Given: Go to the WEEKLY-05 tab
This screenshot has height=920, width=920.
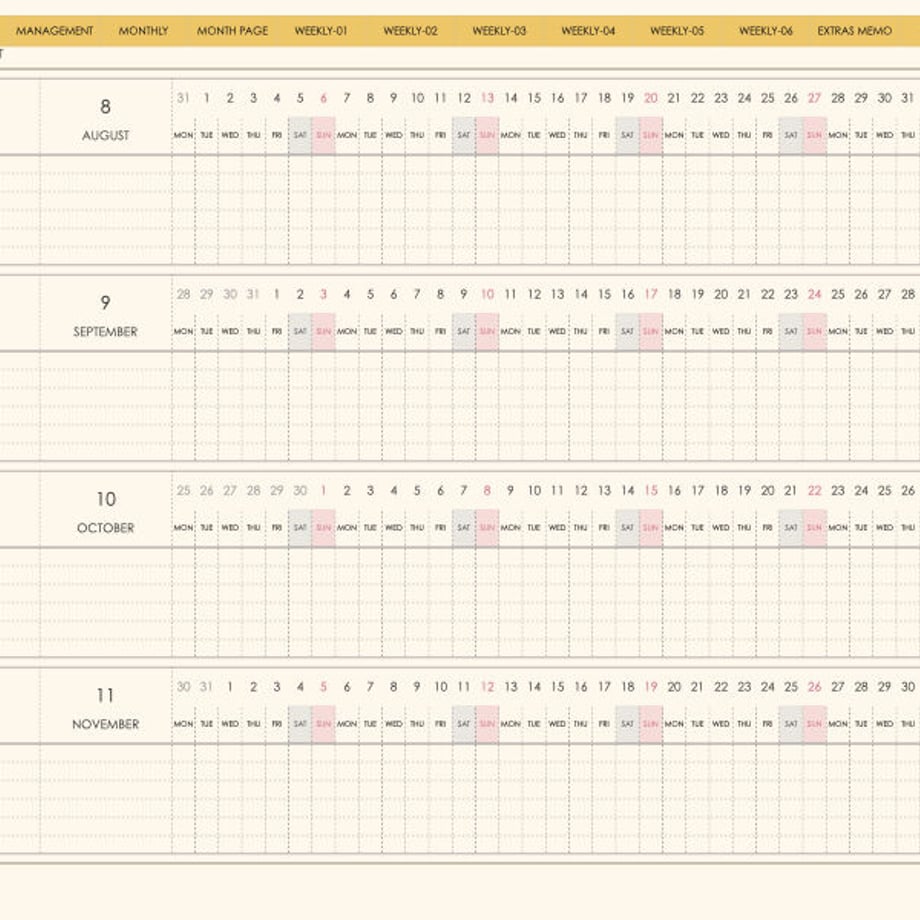Looking at the screenshot, I should tap(677, 31).
